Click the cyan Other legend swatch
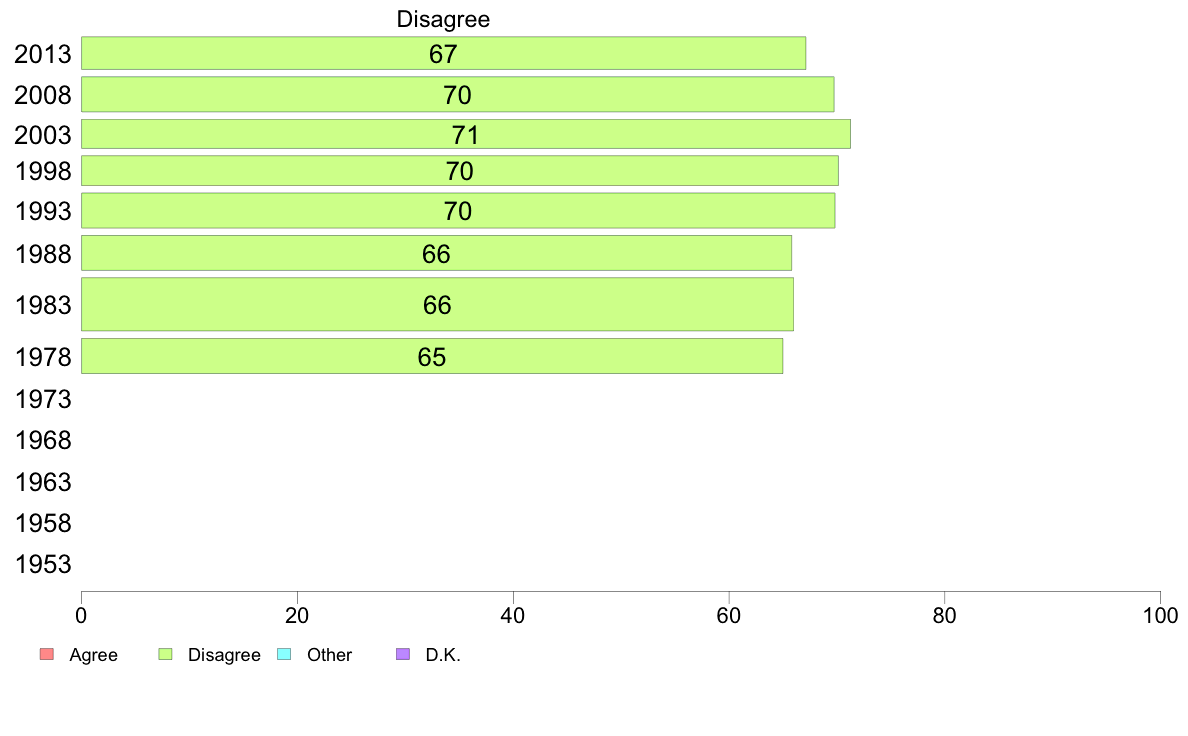This screenshot has height=736, width=1188. [x=284, y=654]
